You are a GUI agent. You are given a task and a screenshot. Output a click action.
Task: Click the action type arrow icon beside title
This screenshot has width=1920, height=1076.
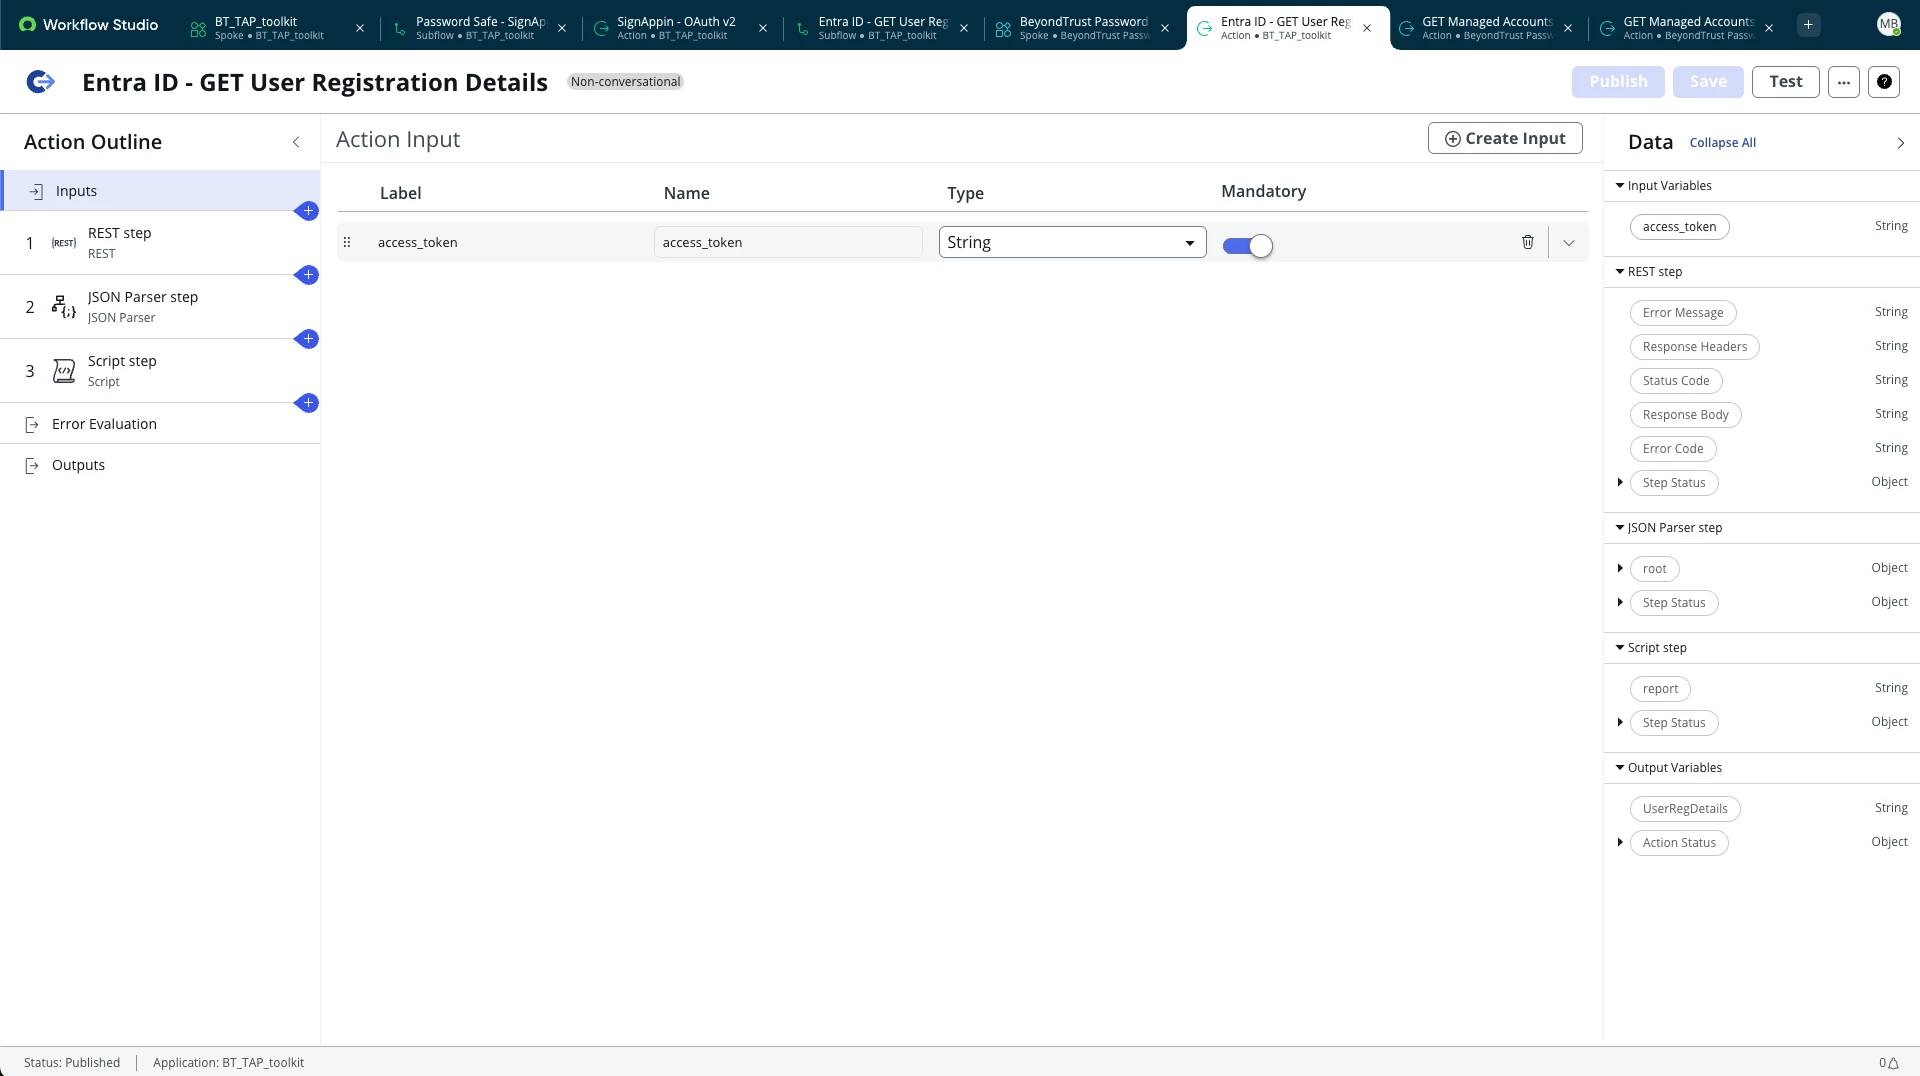click(x=40, y=82)
